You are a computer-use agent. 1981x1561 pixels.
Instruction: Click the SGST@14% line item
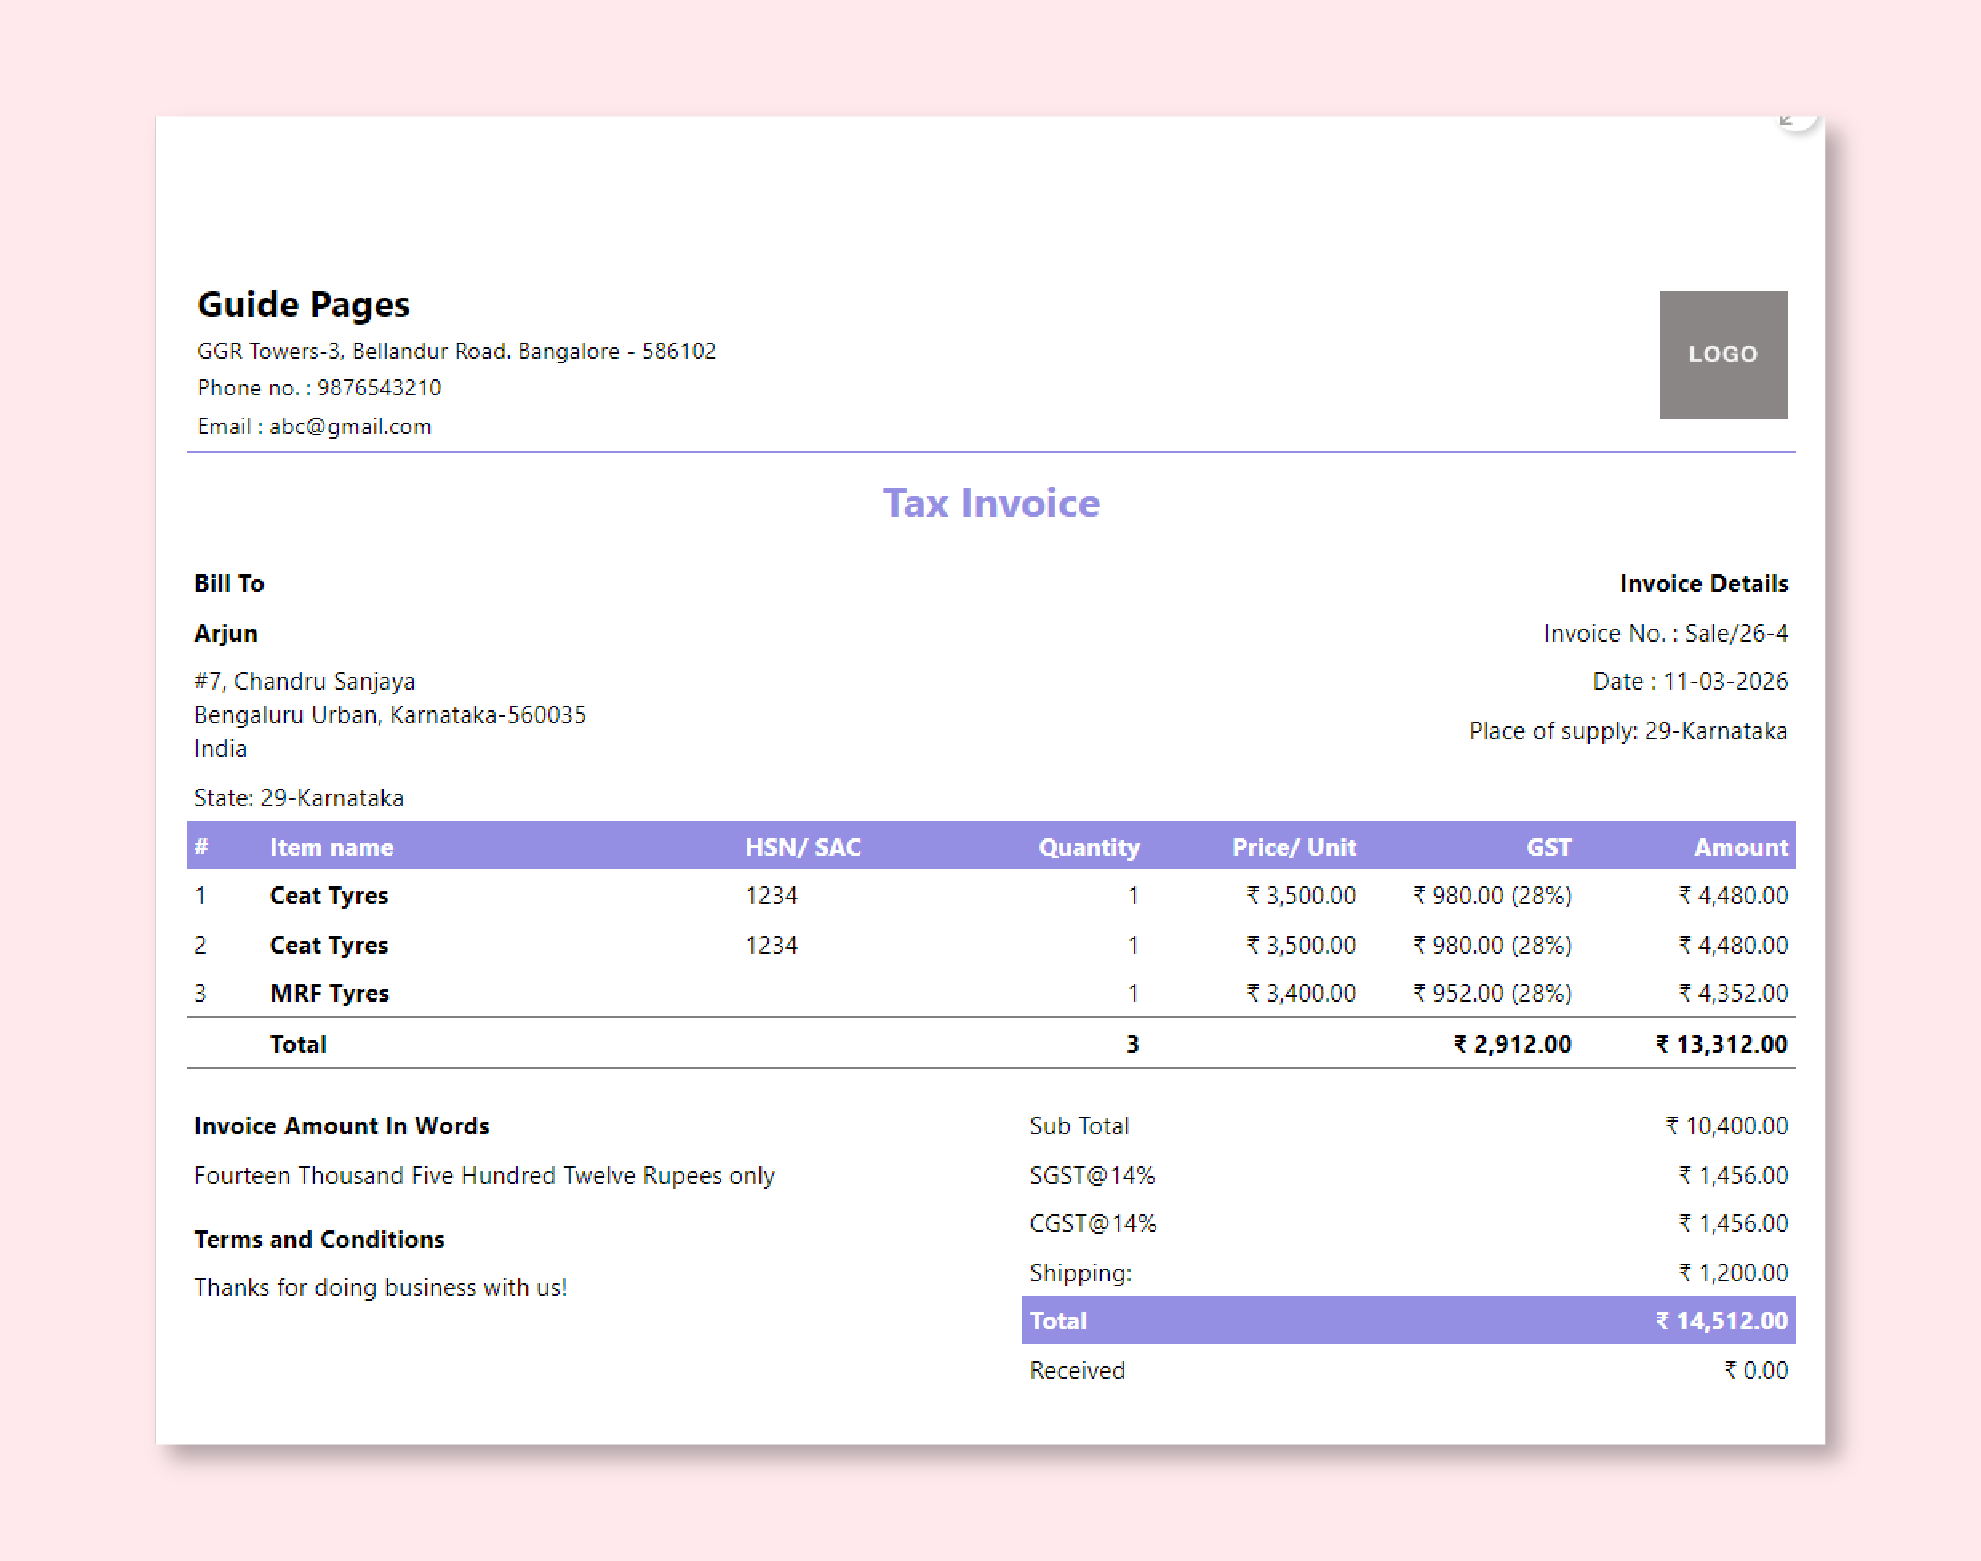(1092, 1174)
